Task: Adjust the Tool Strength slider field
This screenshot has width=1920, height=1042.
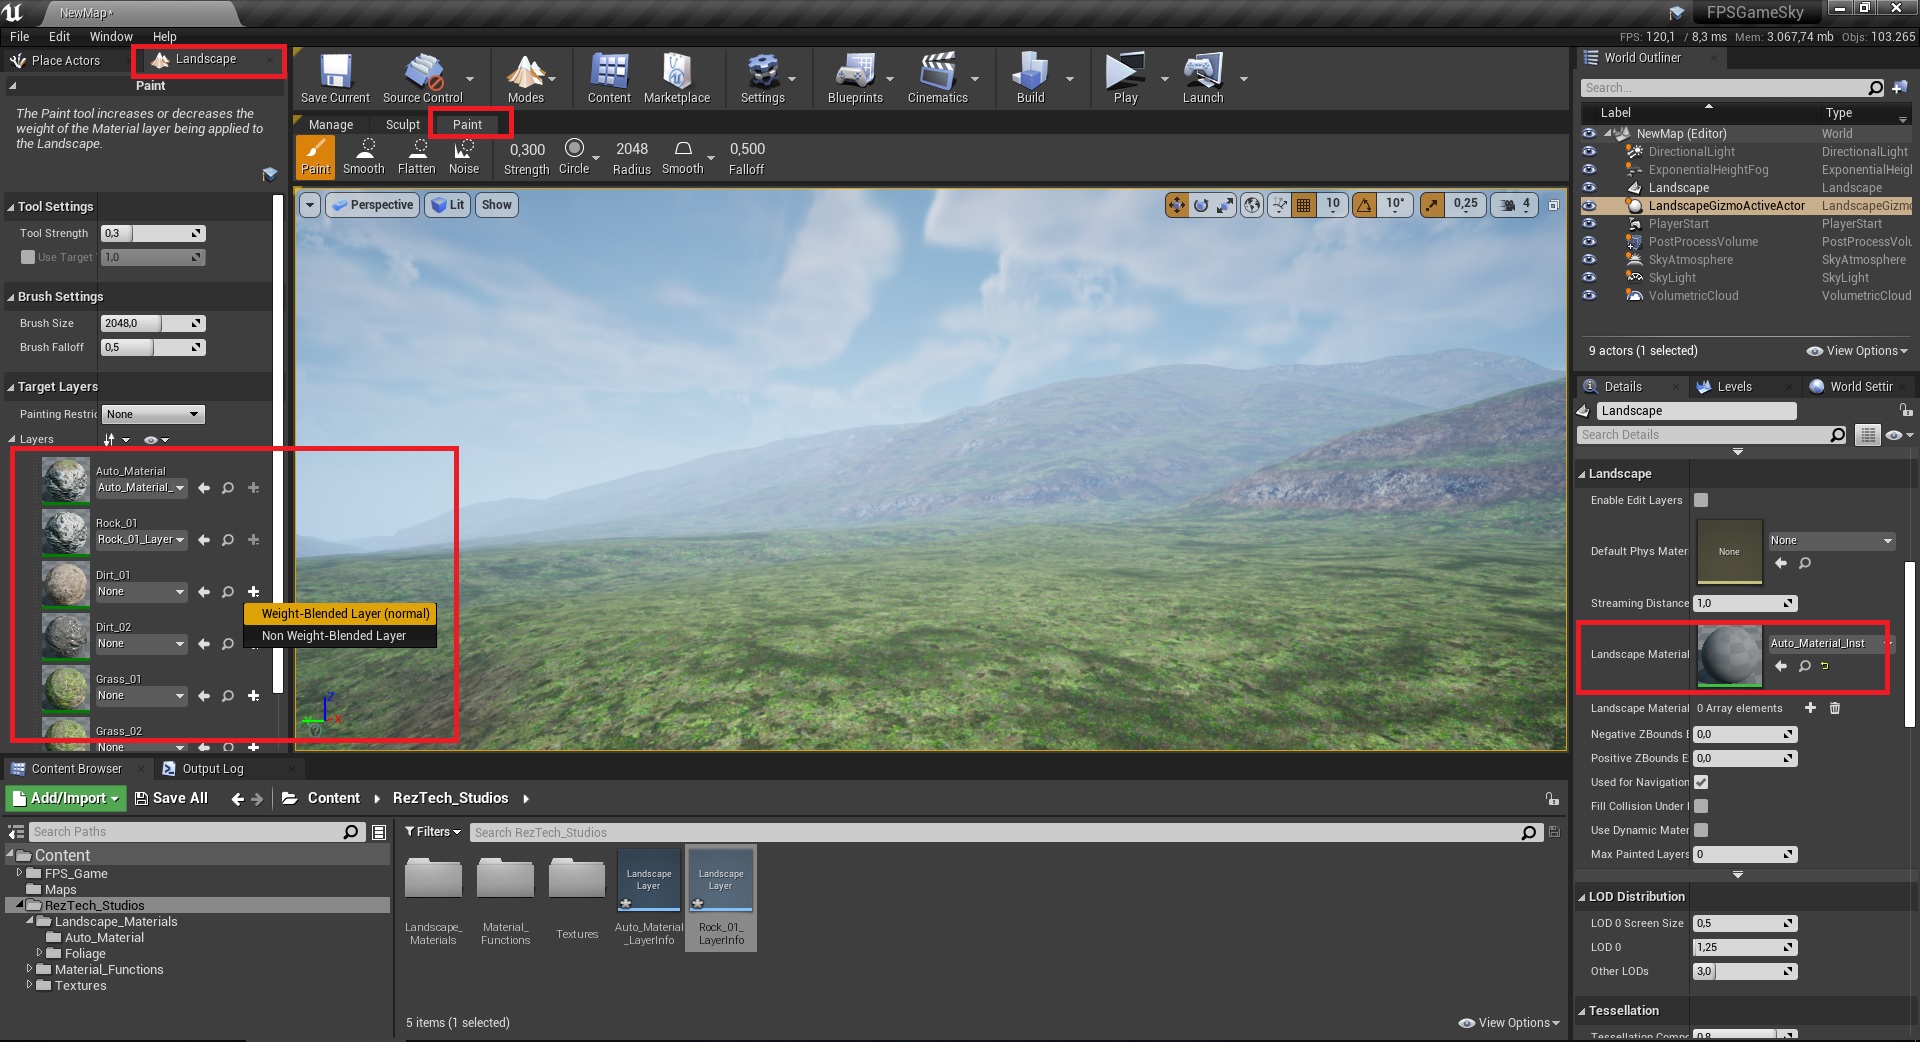Action: [x=152, y=233]
